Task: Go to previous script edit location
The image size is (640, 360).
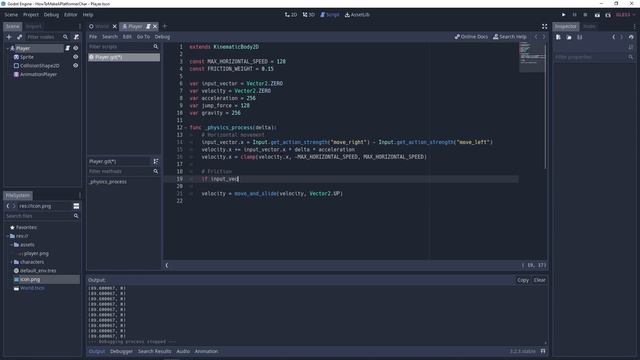Action: pos(536,37)
